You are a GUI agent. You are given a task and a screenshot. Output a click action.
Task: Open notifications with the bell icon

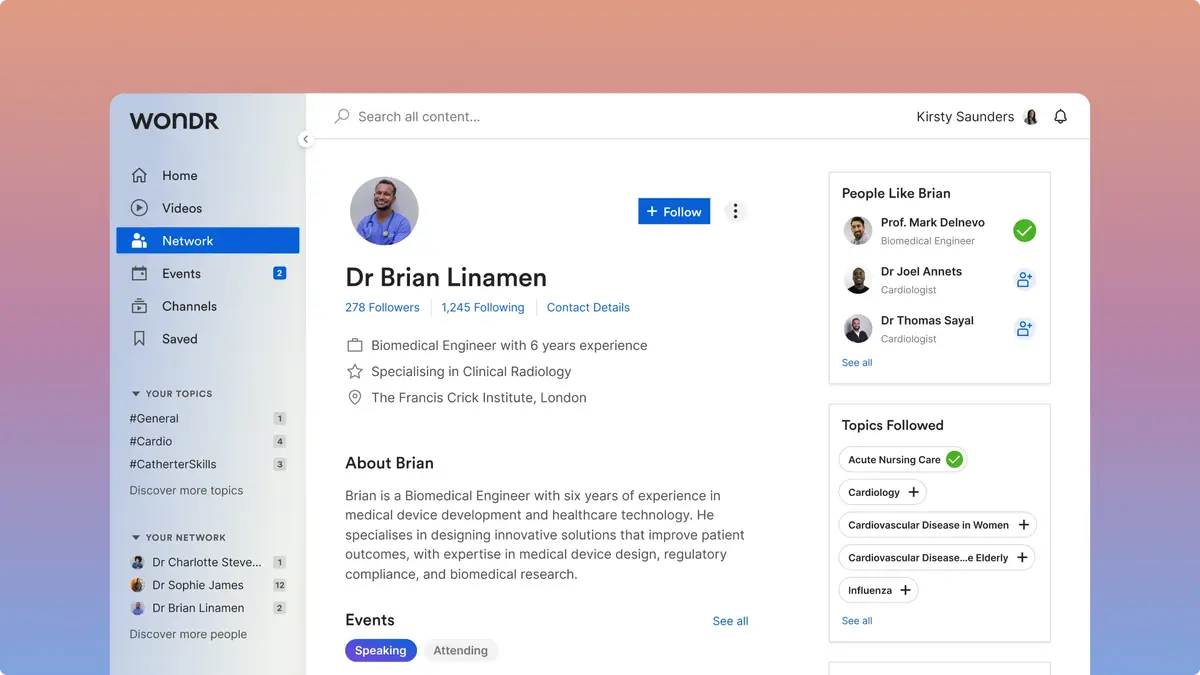point(1061,116)
